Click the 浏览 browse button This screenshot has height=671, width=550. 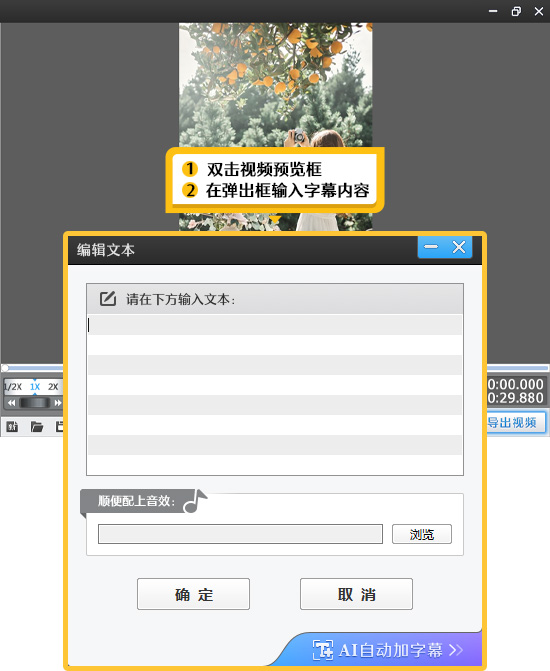422,534
